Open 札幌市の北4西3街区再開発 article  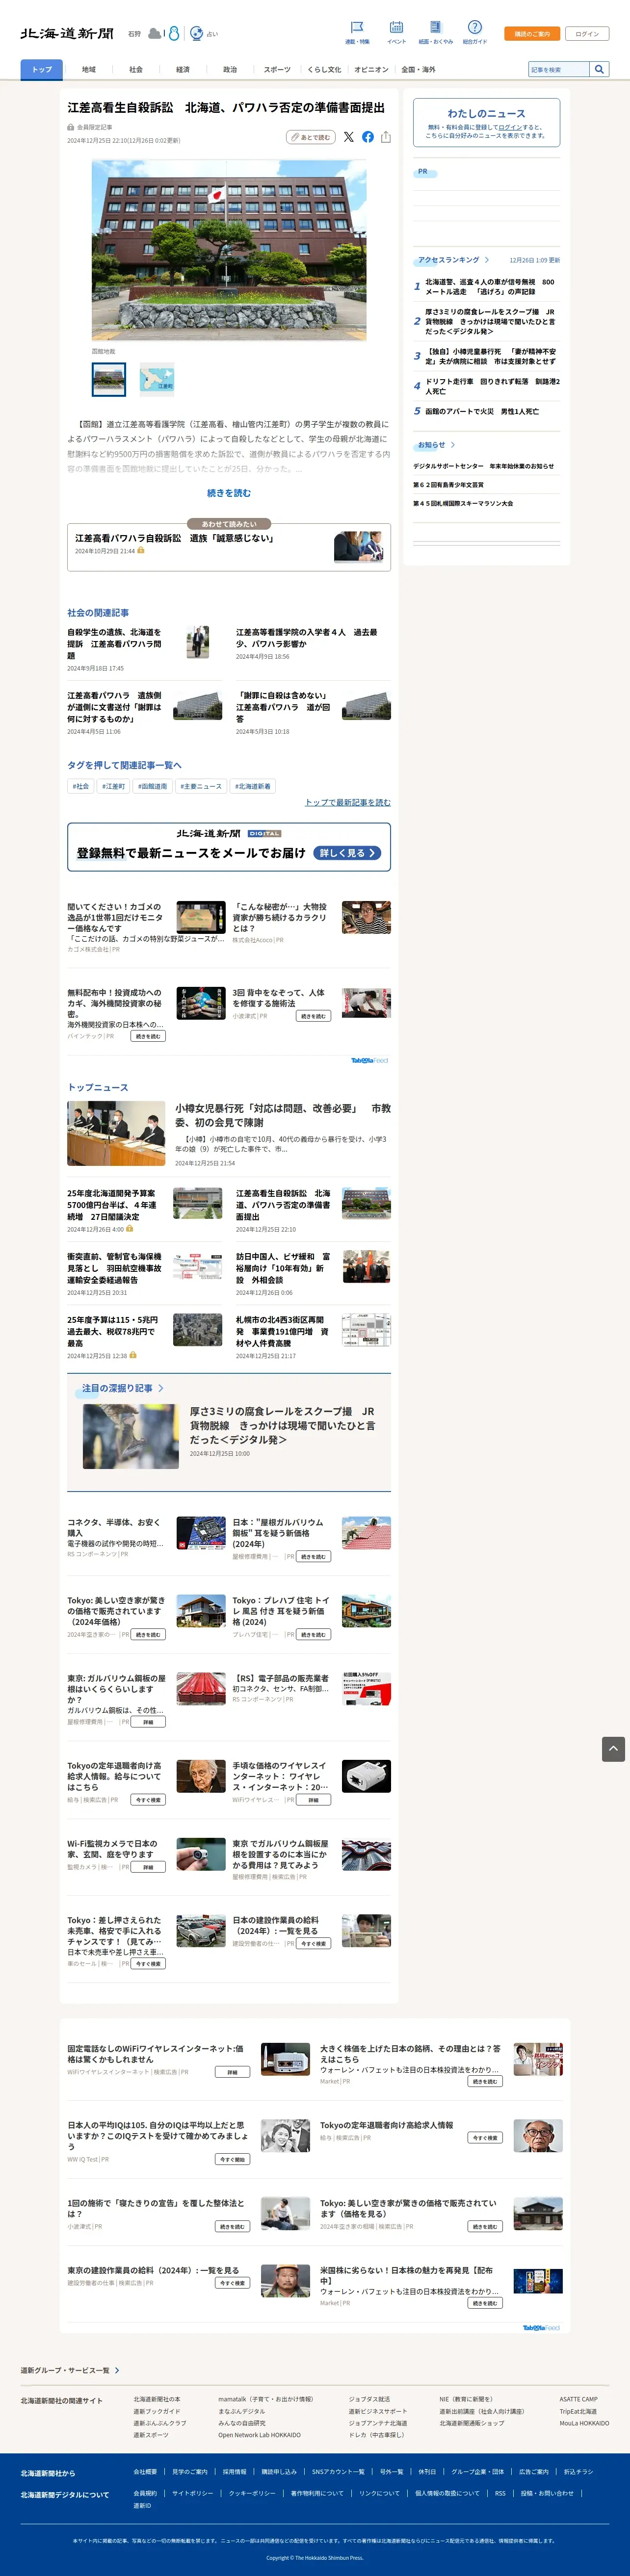pos(283,1331)
